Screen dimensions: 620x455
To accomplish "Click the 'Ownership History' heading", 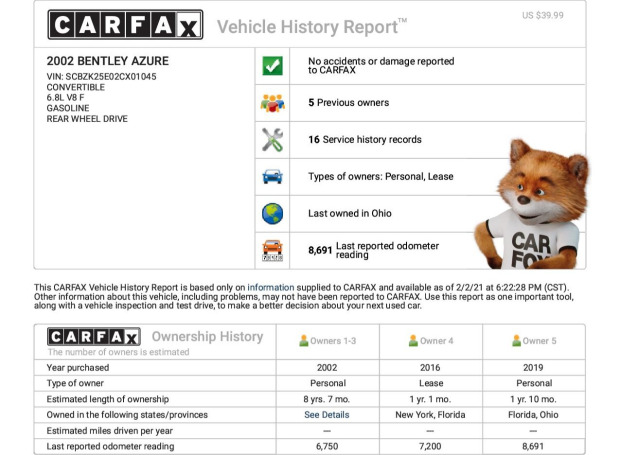I will point(207,336).
